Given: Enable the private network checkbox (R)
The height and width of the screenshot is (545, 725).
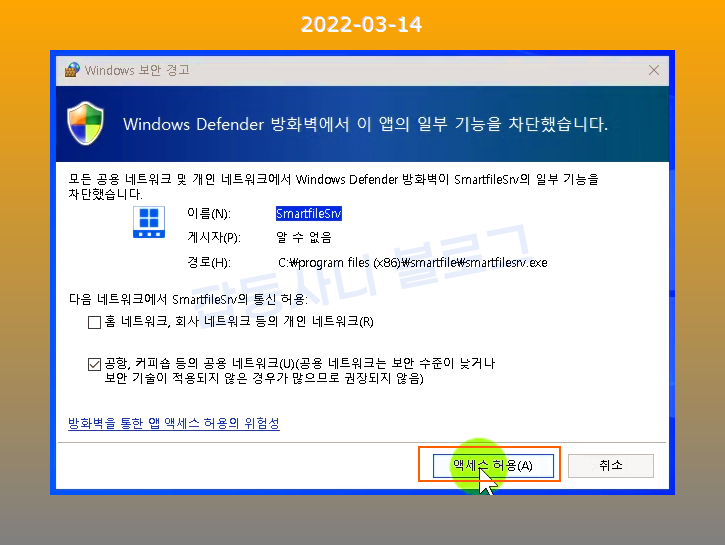Looking at the screenshot, I should [x=94, y=322].
